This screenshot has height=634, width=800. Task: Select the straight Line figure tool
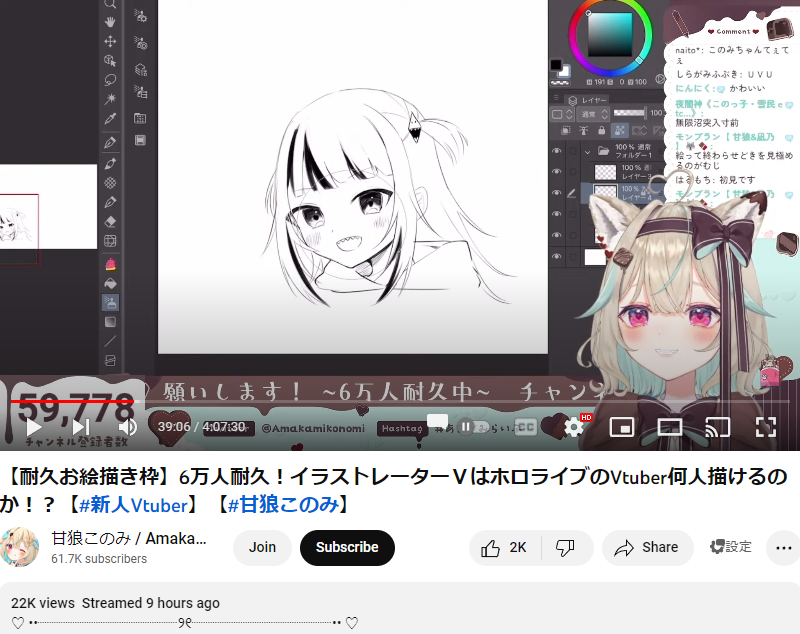[110, 341]
